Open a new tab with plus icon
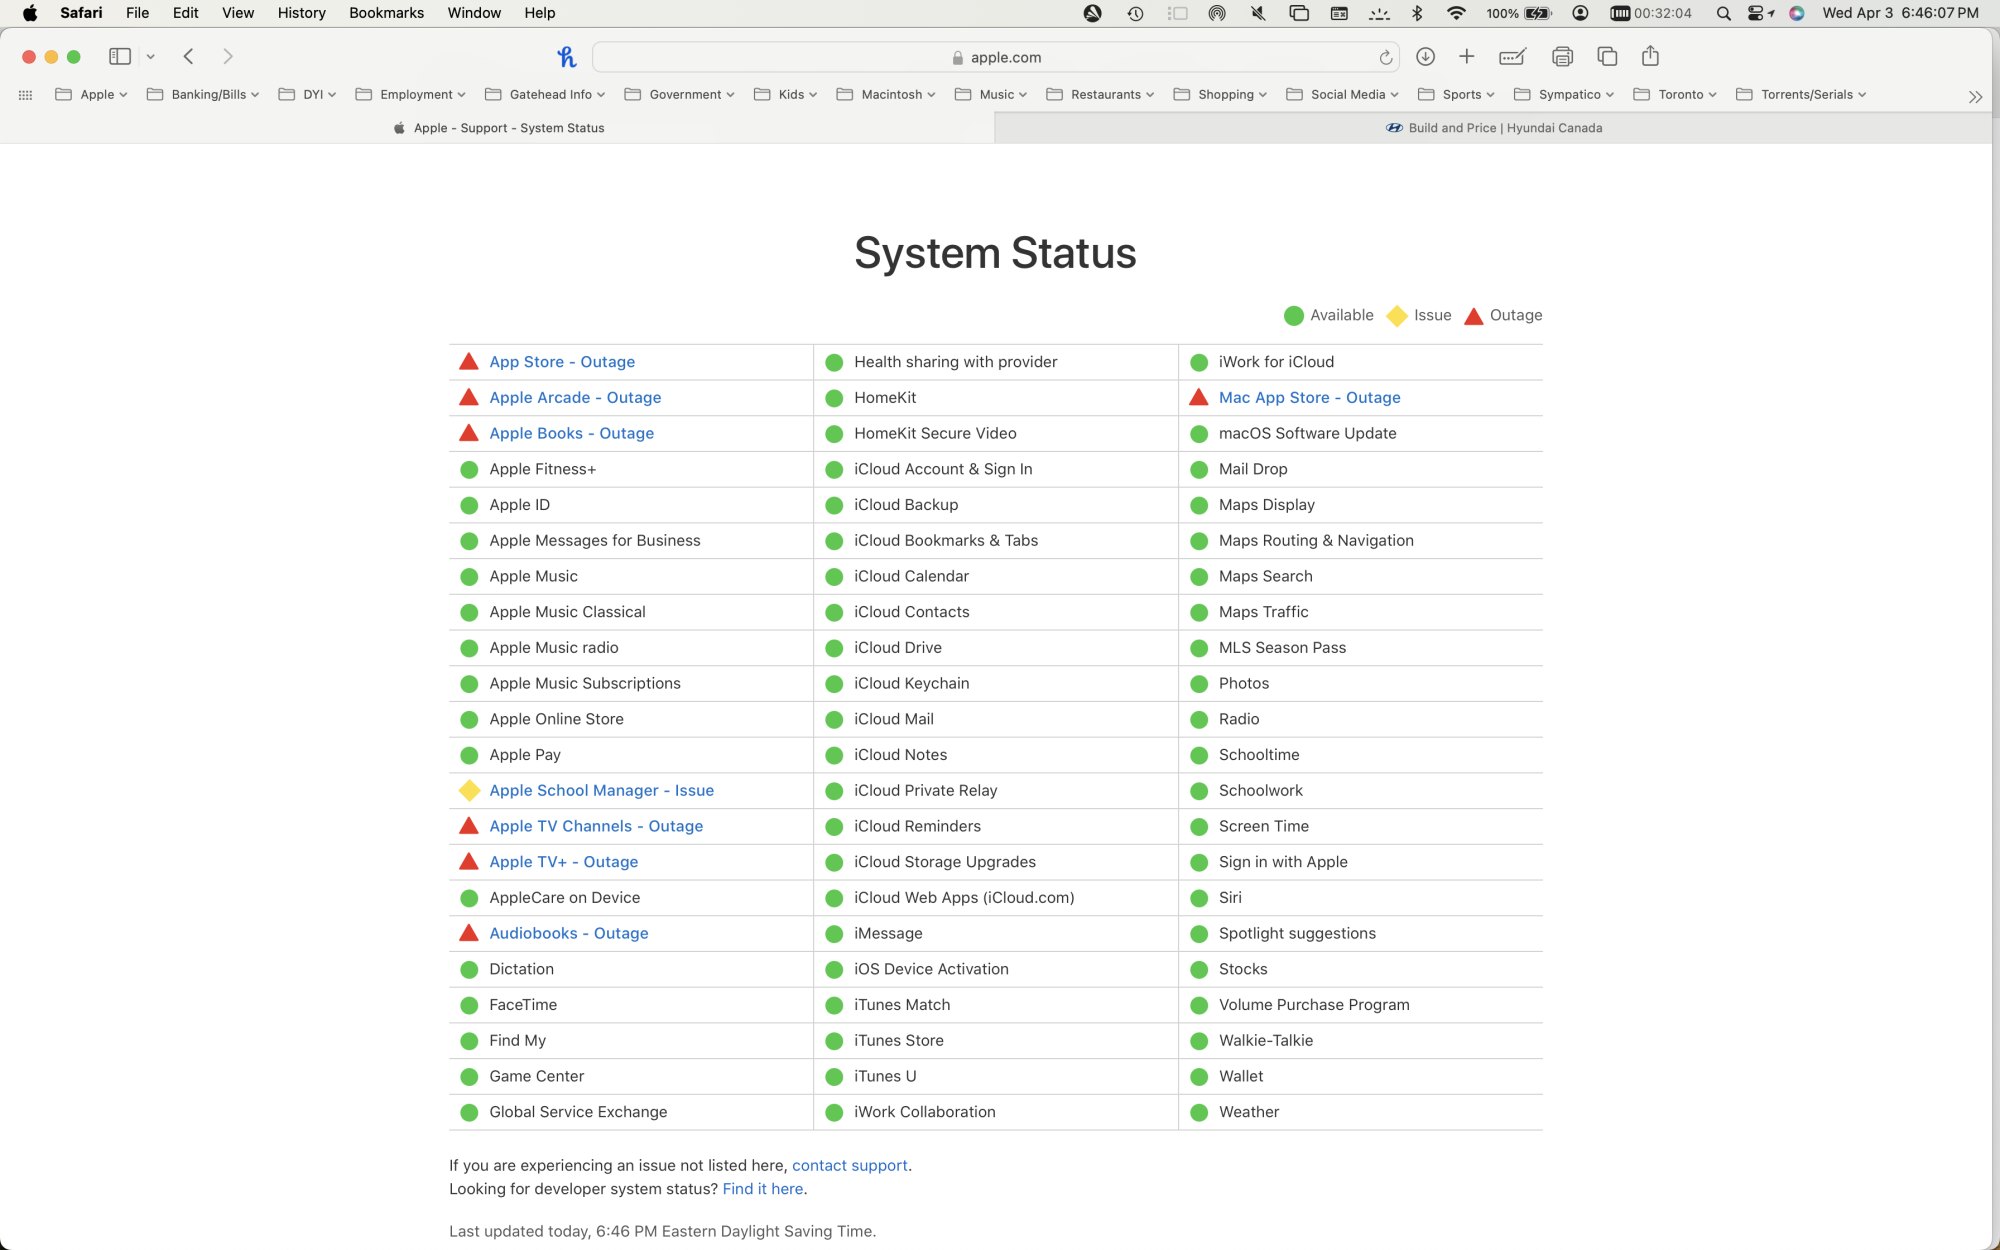 click(1466, 57)
